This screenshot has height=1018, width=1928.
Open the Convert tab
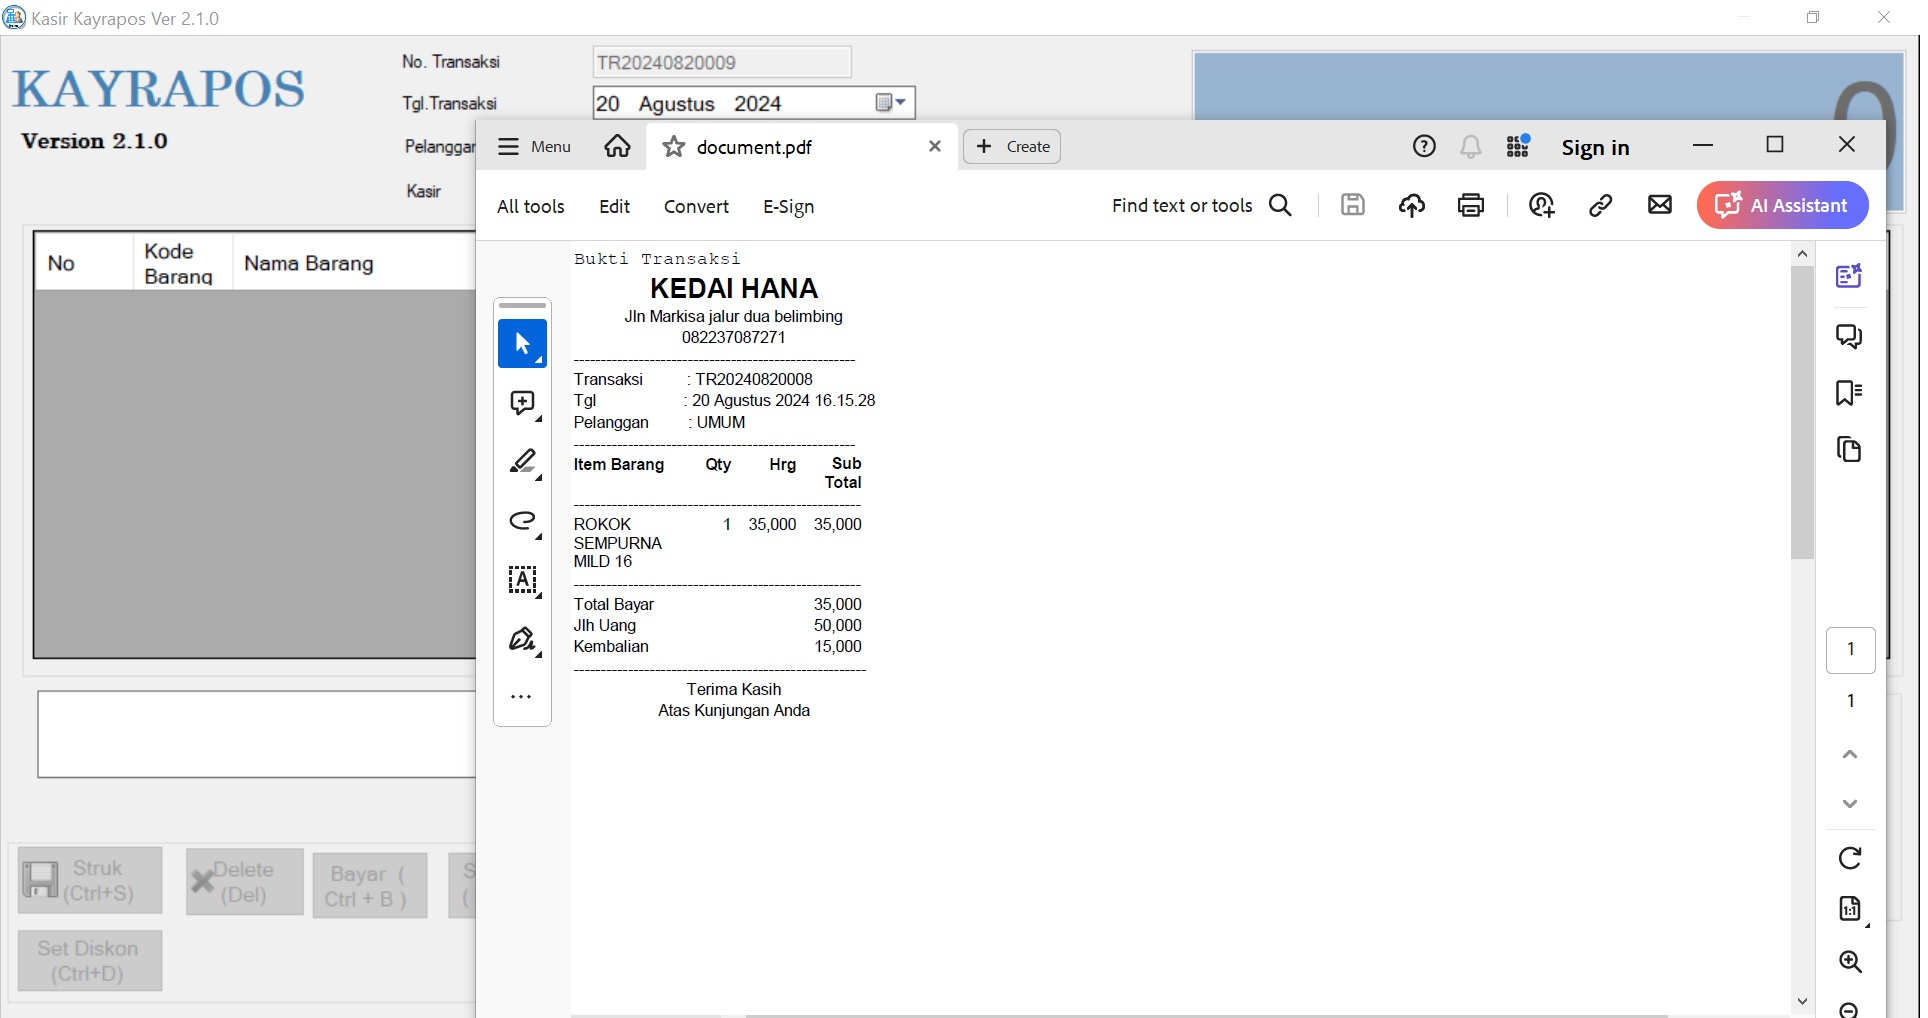(x=696, y=206)
